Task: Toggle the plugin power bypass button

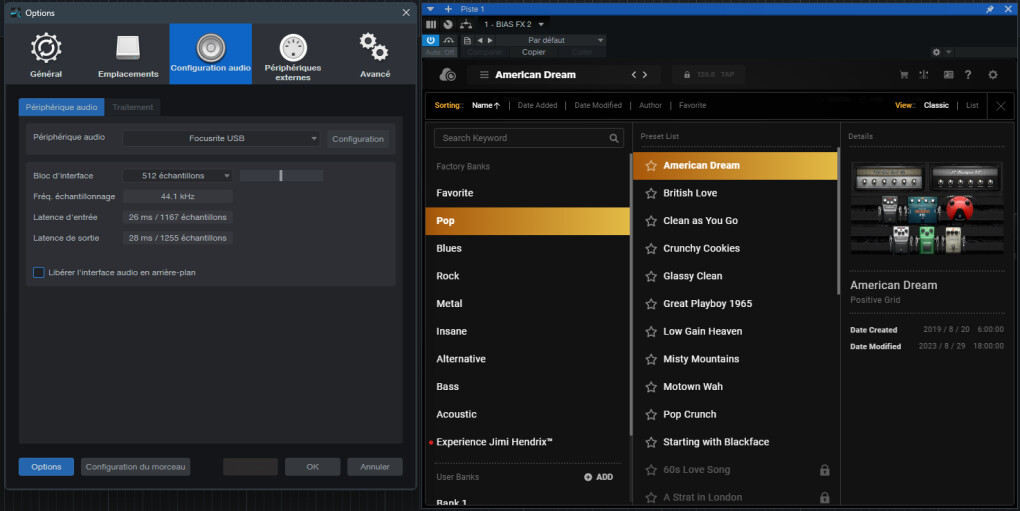Action: 431,40
